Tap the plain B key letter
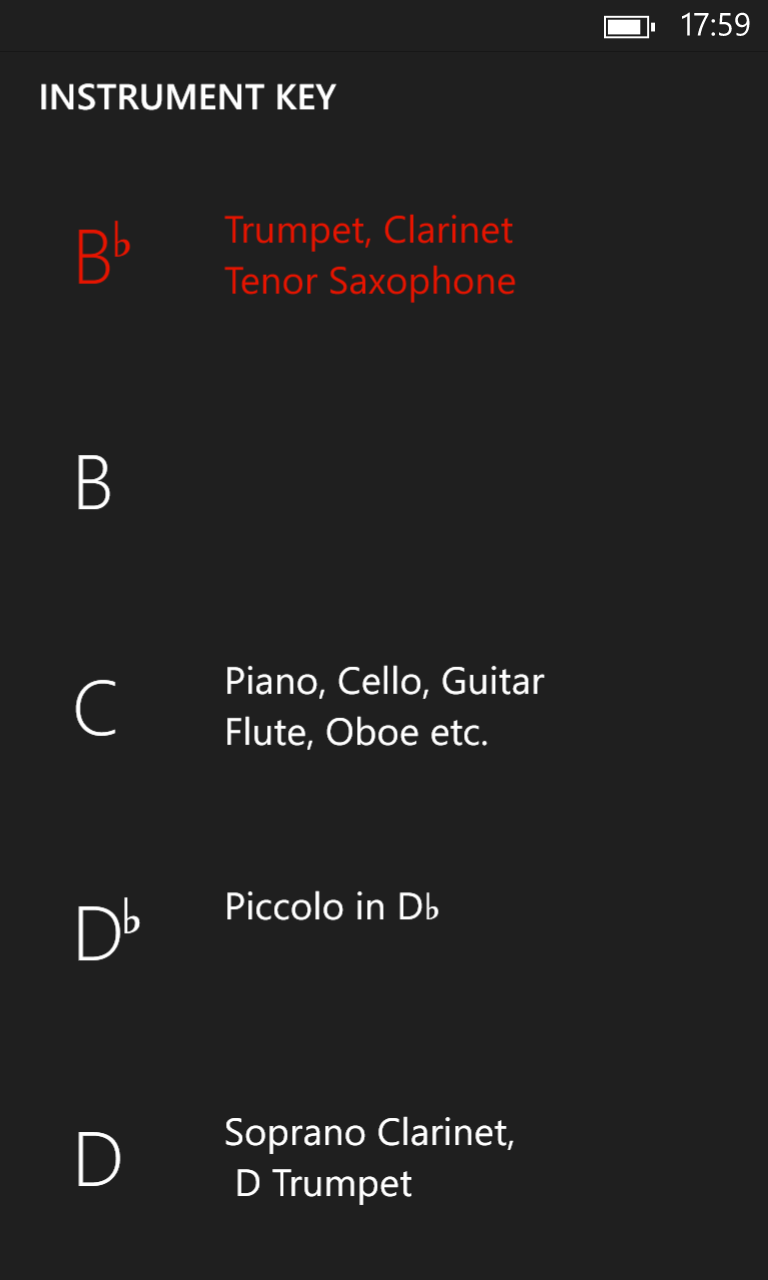Viewport: 768px width, 1280px height. (x=93, y=484)
